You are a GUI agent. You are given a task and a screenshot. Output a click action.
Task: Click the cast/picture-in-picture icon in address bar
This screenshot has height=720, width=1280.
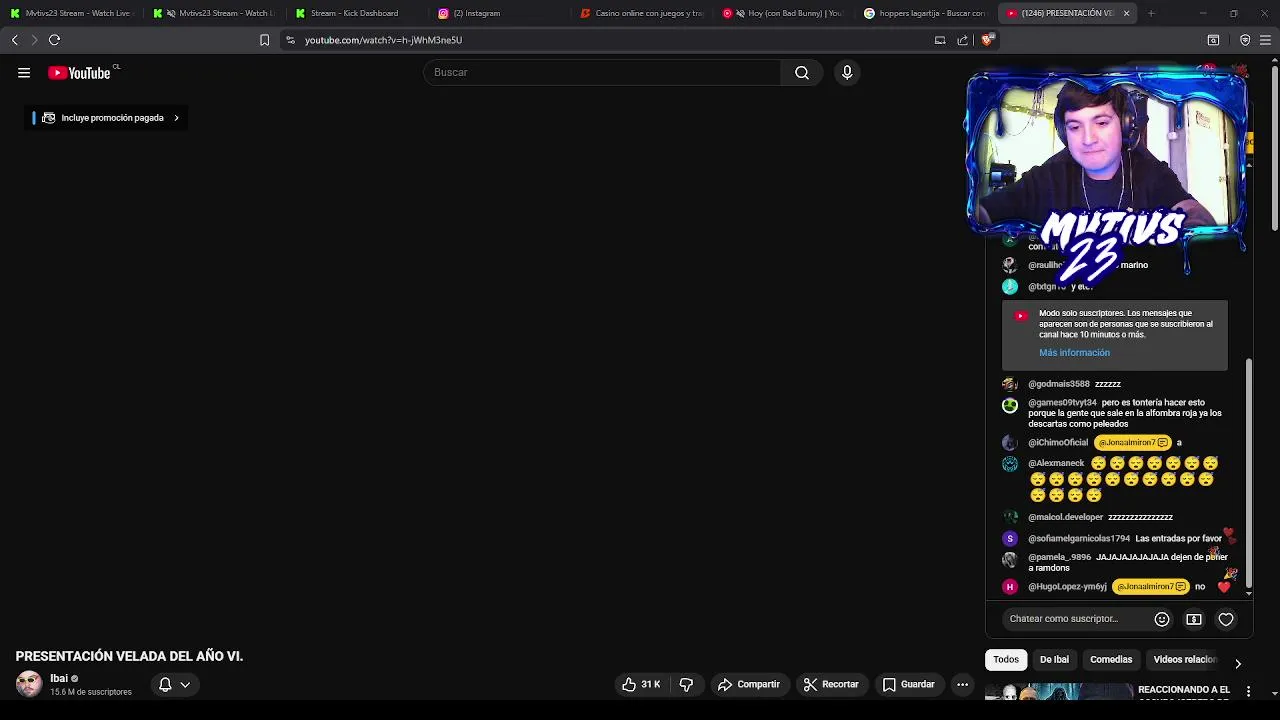[x=940, y=40]
